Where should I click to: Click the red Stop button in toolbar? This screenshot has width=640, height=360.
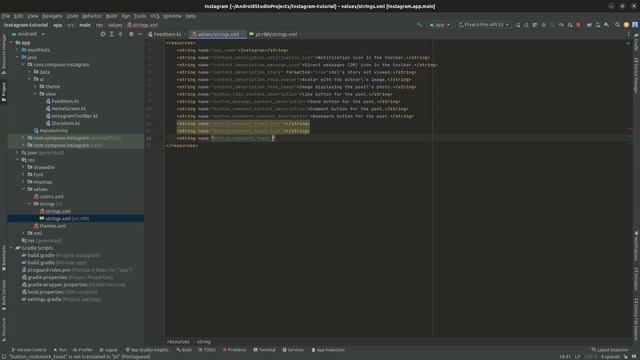tap(578, 25)
